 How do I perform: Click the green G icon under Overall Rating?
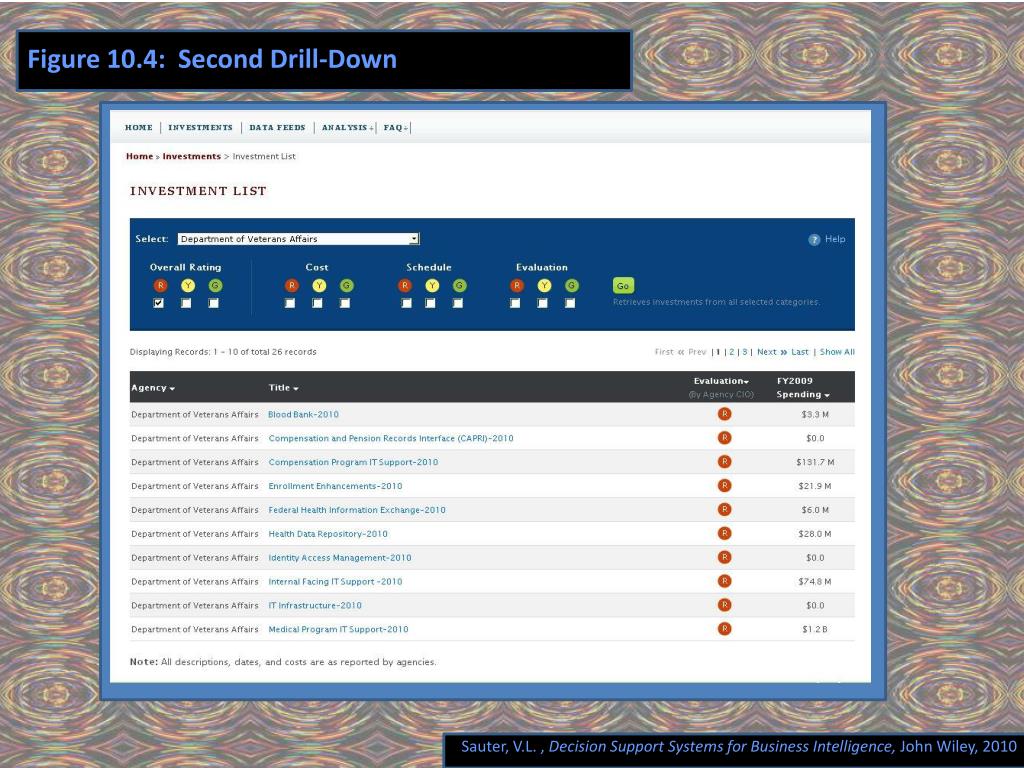tap(215, 285)
